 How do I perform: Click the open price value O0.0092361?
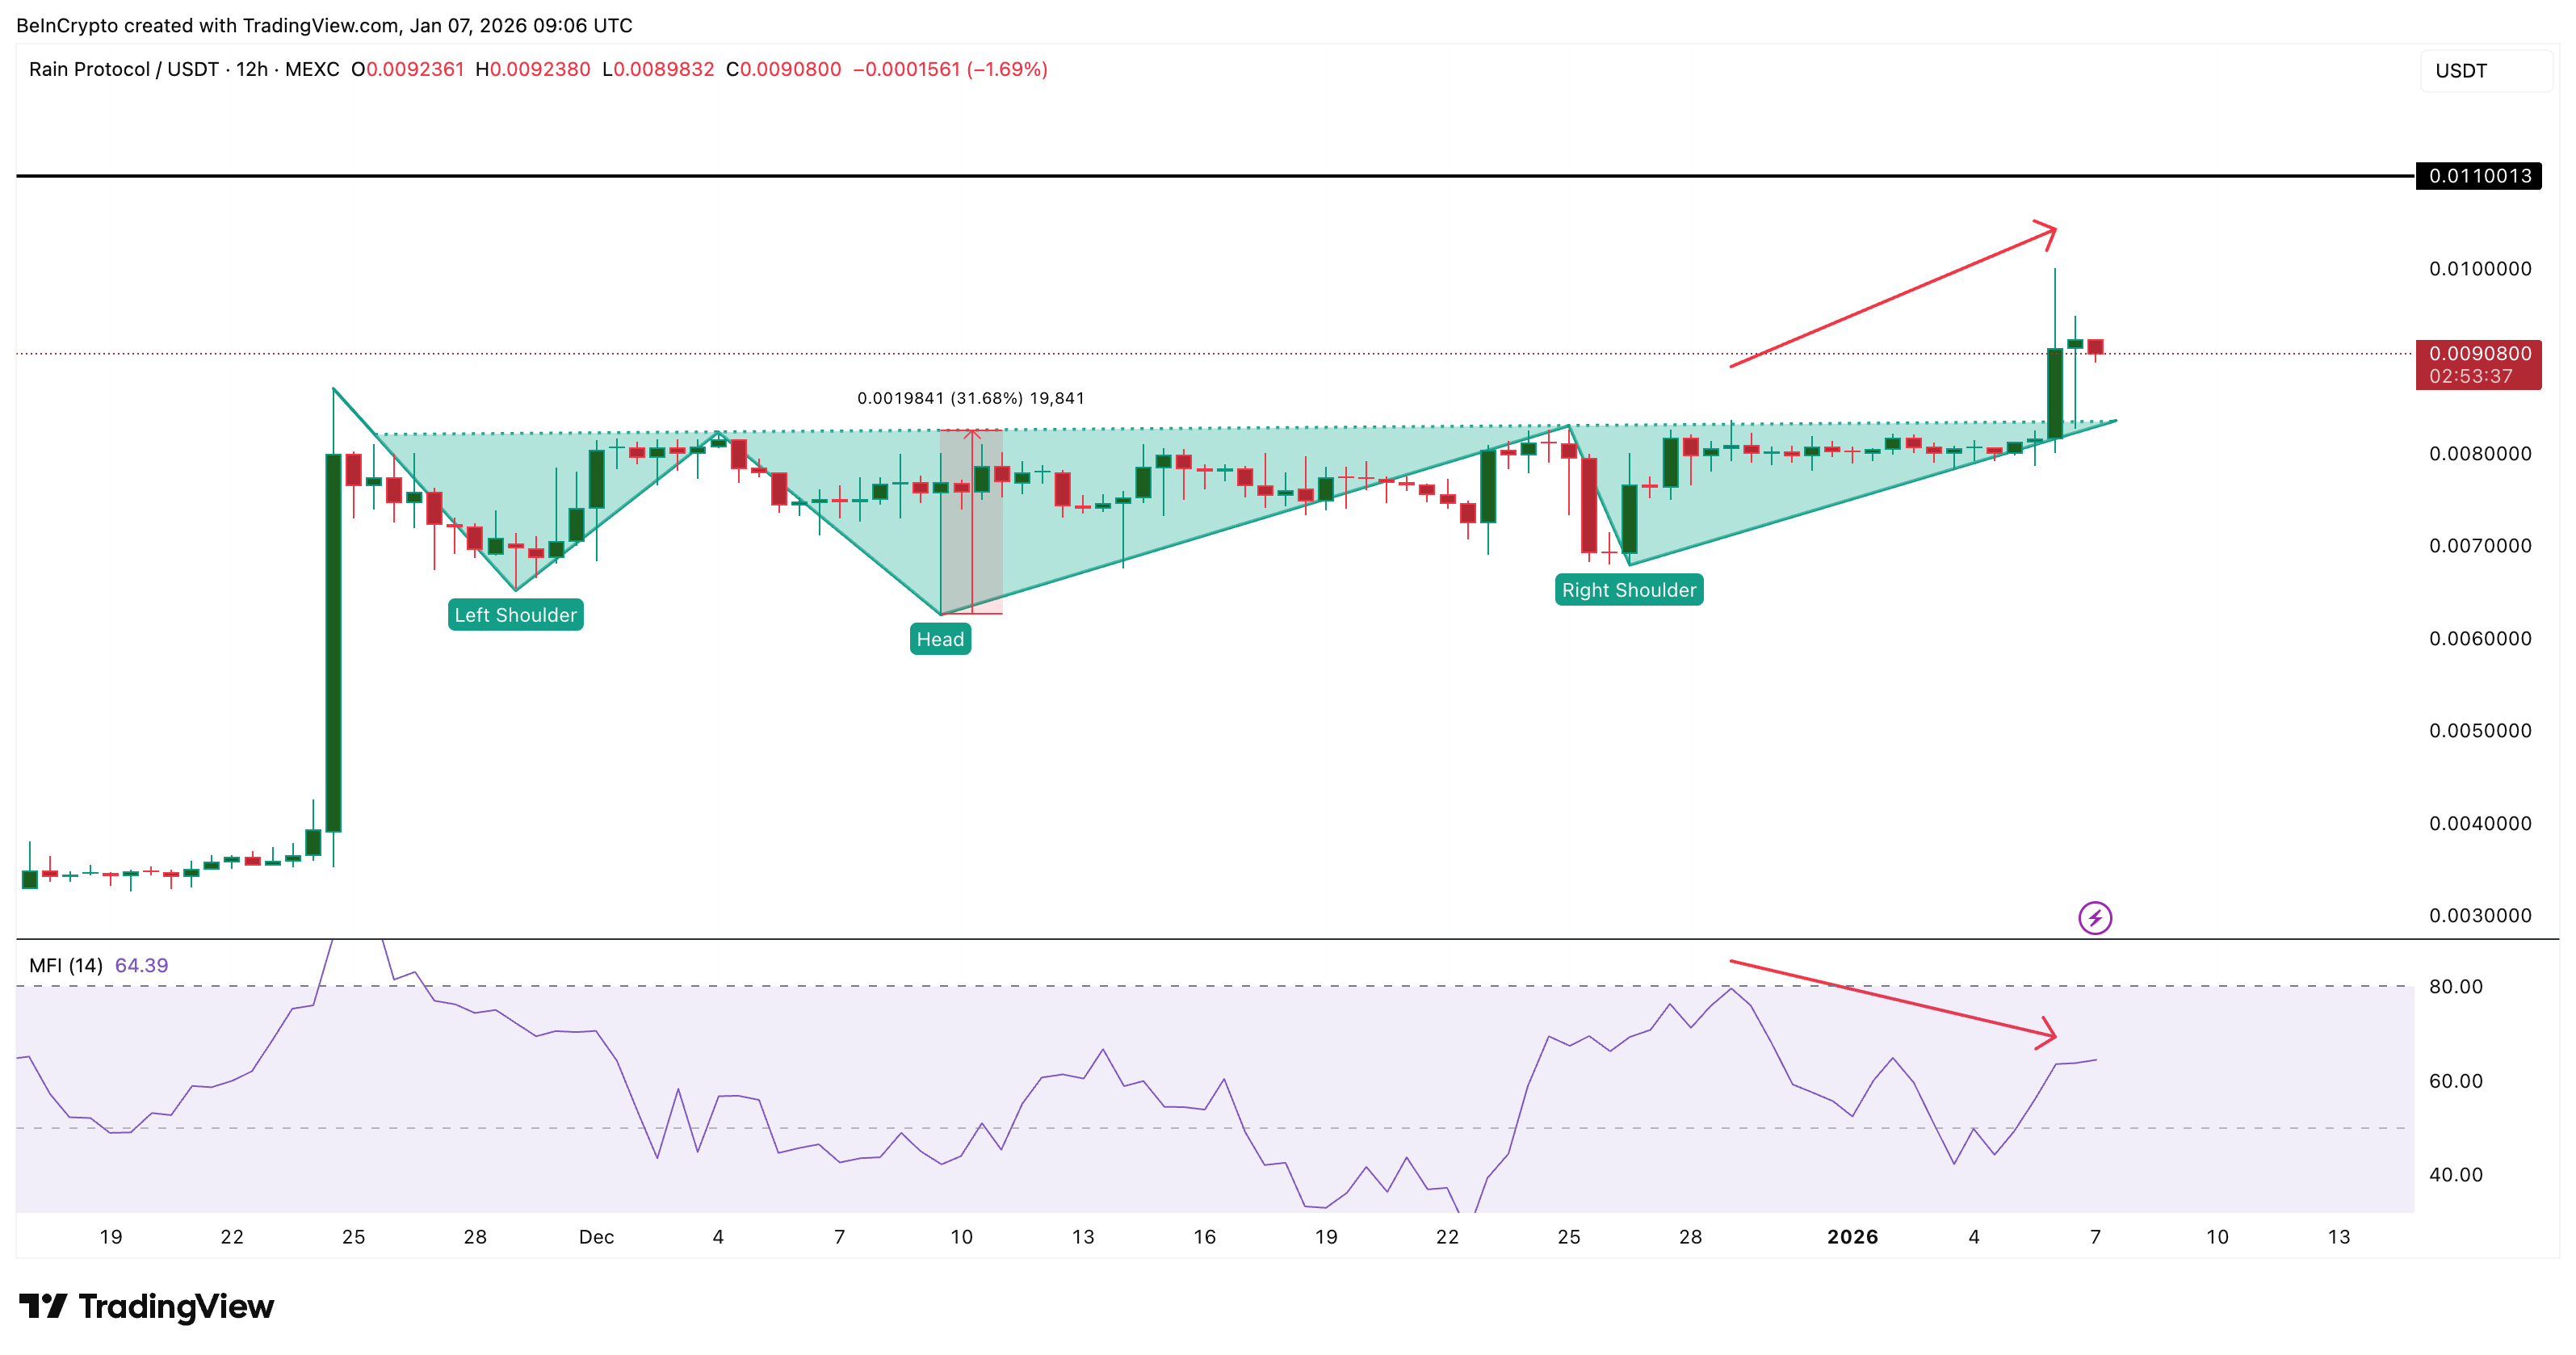pyautogui.click(x=406, y=70)
